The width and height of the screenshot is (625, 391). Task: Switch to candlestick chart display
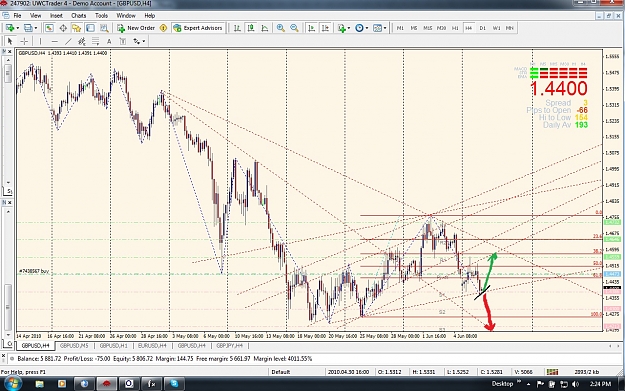[x=251, y=28]
